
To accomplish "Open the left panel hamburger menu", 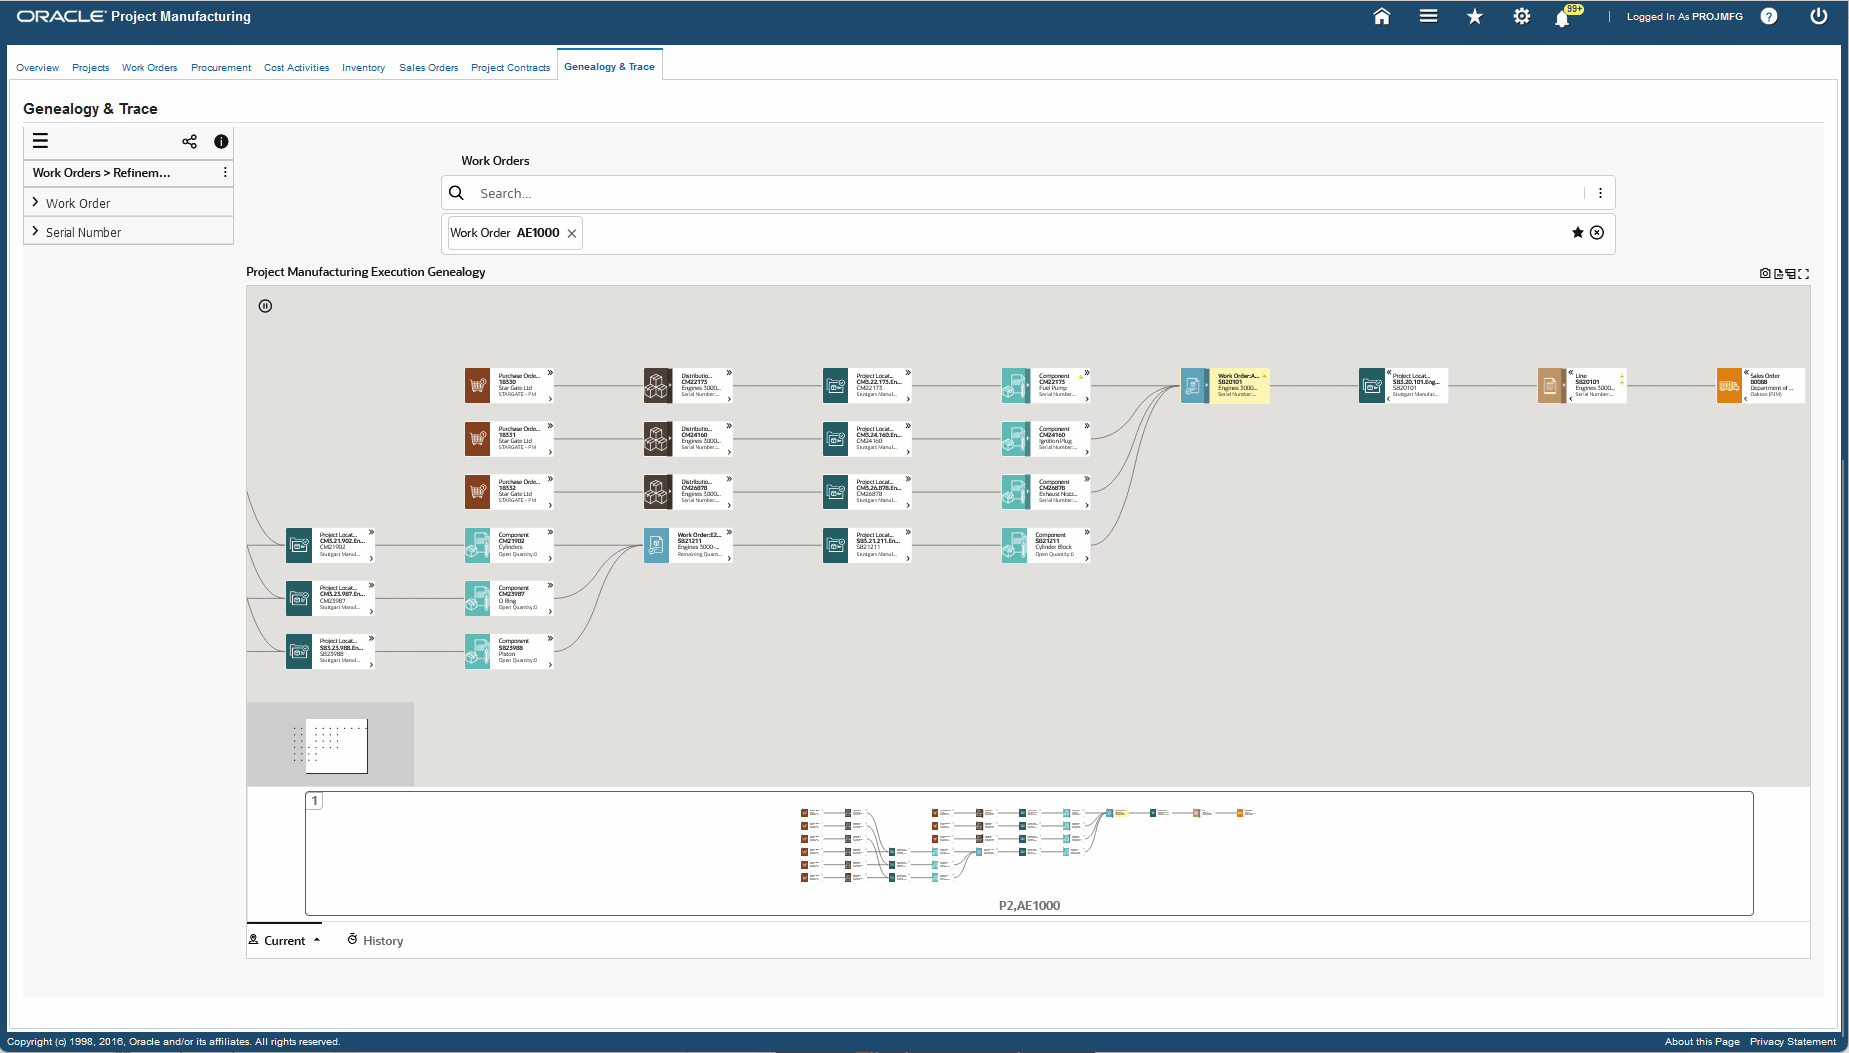I will pyautogui.click(x=41, y=141).
